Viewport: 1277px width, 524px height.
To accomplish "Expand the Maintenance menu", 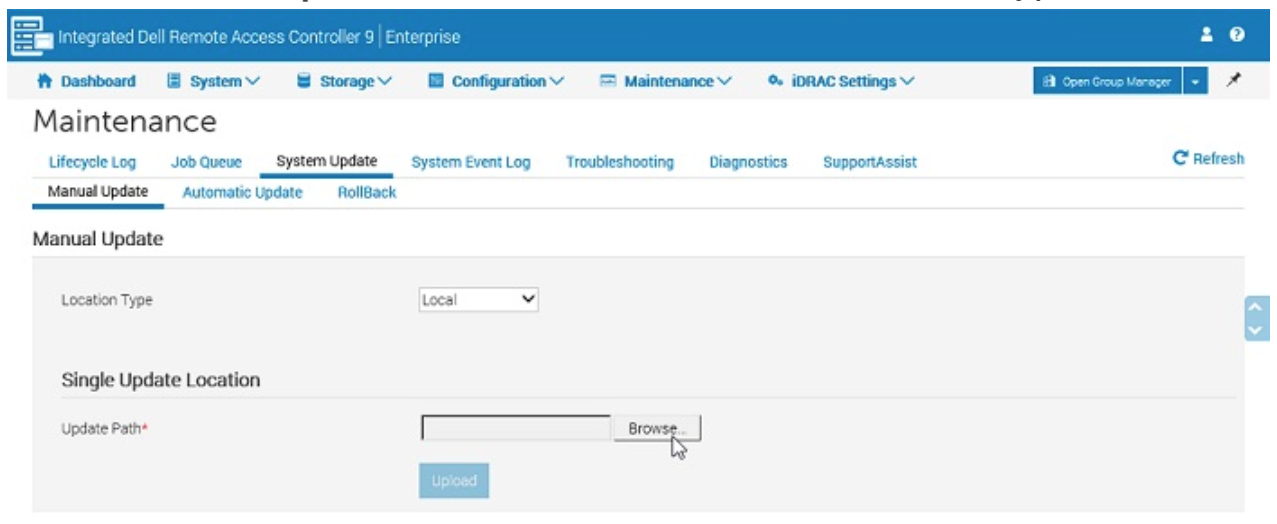I will pyautogui.click(x=666, y=81).
